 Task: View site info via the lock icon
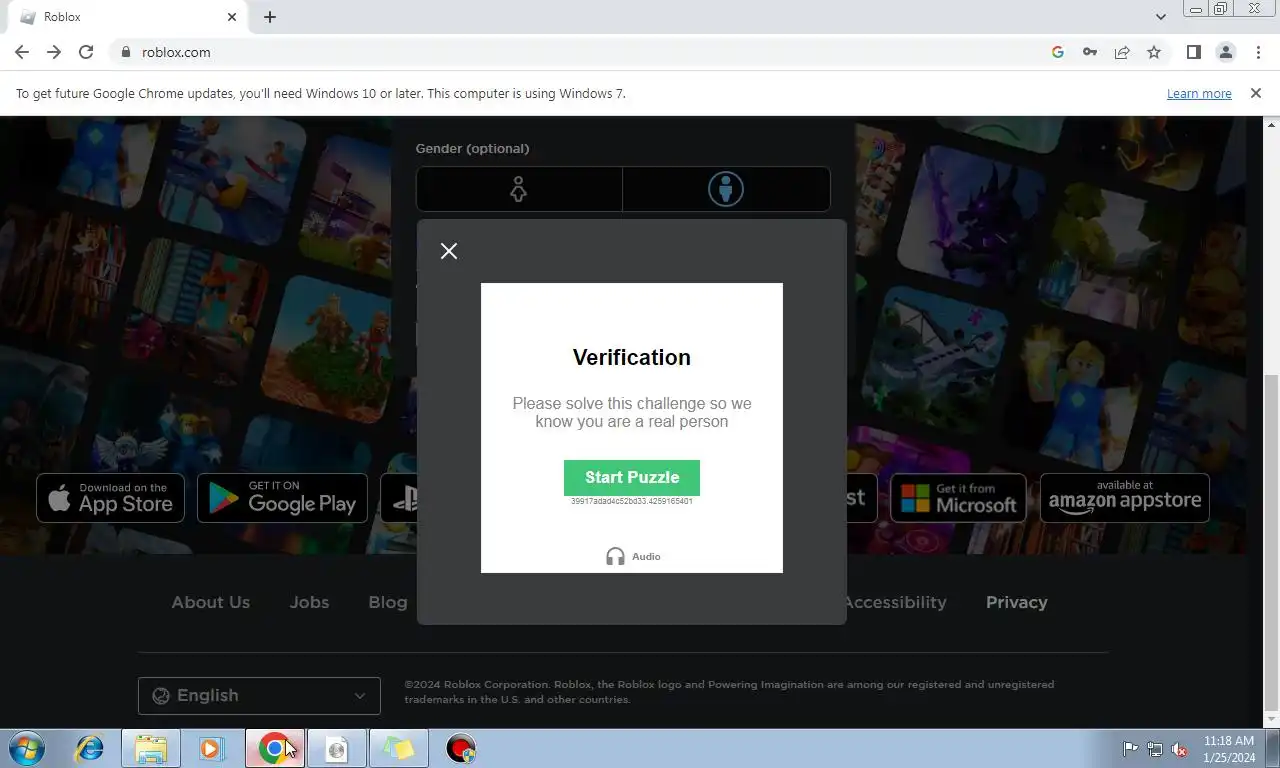click(125, 52)
